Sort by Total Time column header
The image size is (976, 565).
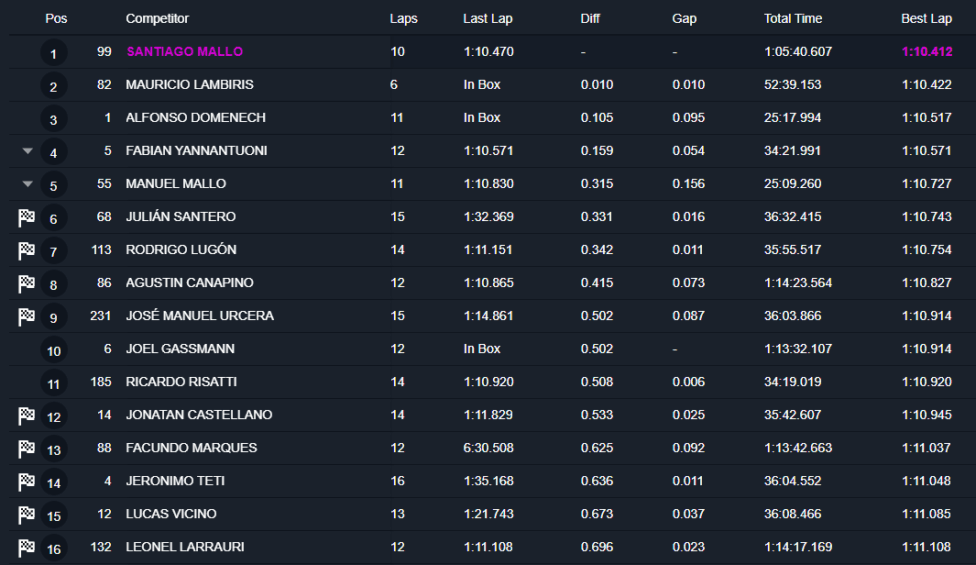[794, 19]
